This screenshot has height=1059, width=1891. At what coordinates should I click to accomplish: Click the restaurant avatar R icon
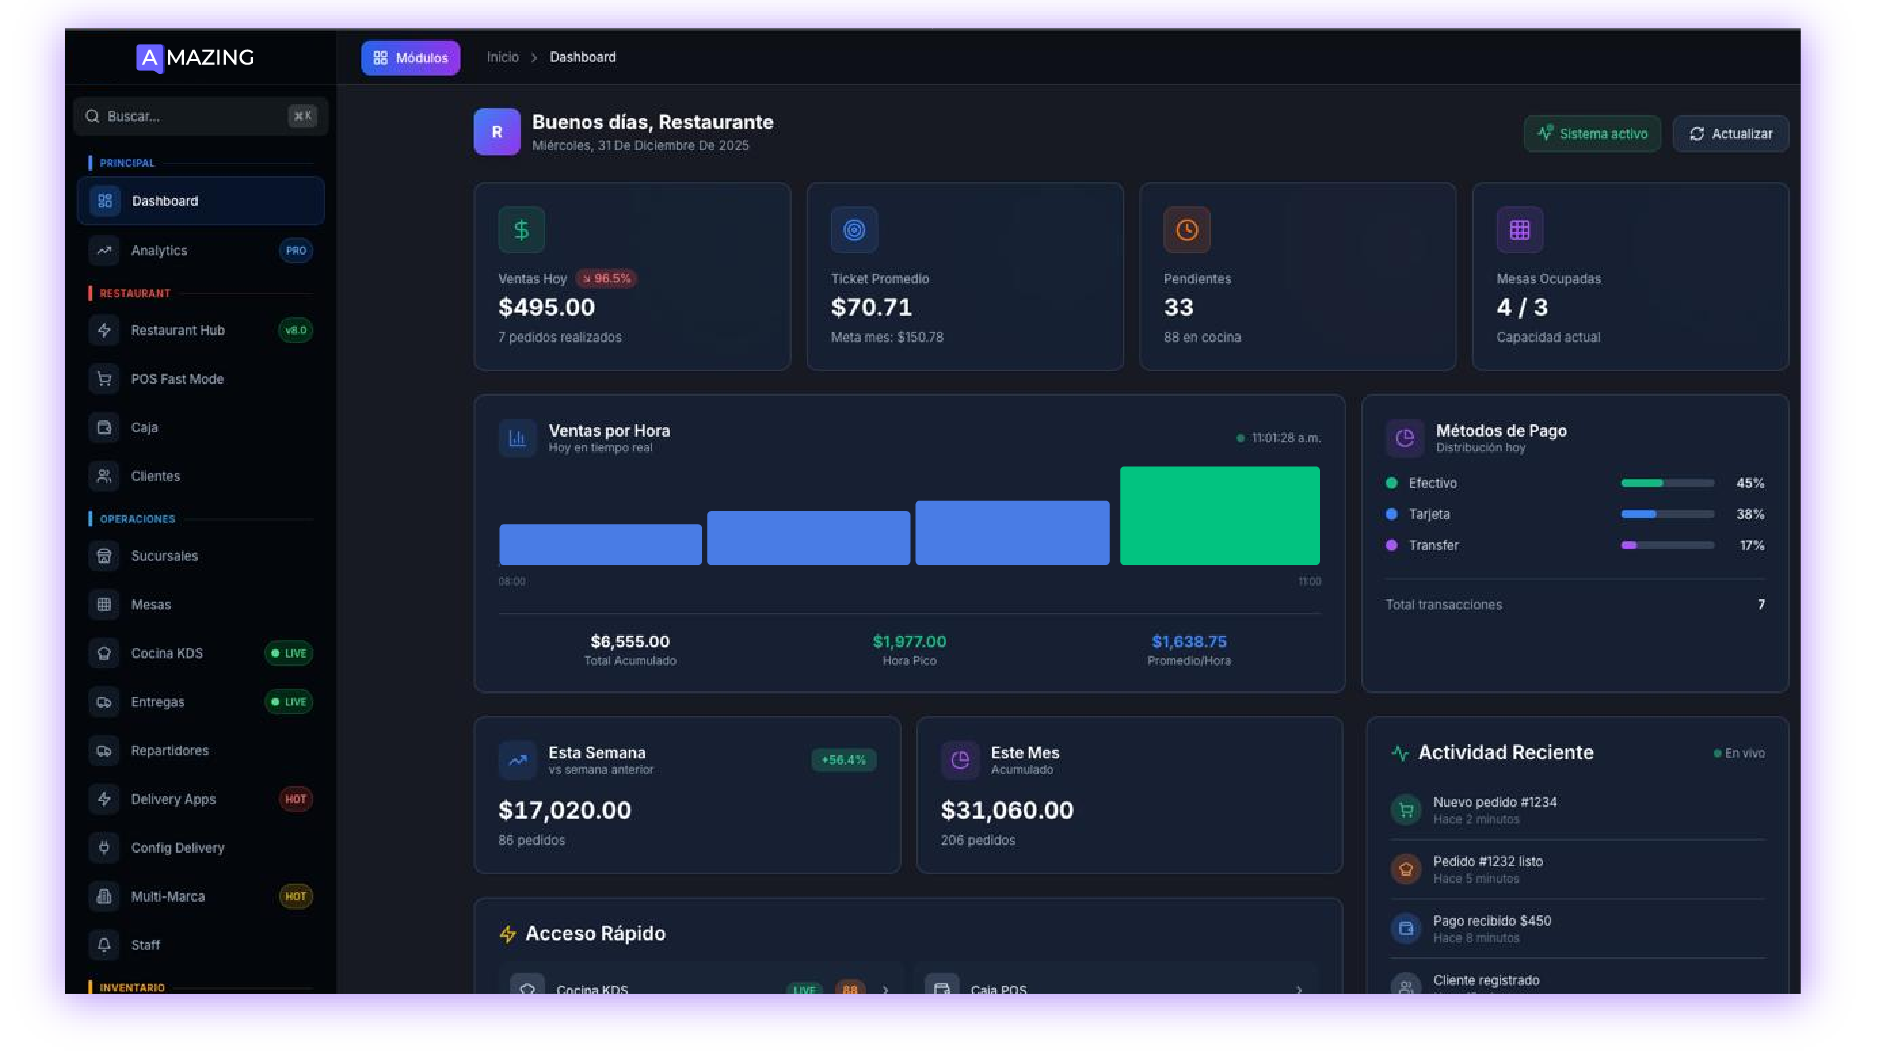(497, 132)
